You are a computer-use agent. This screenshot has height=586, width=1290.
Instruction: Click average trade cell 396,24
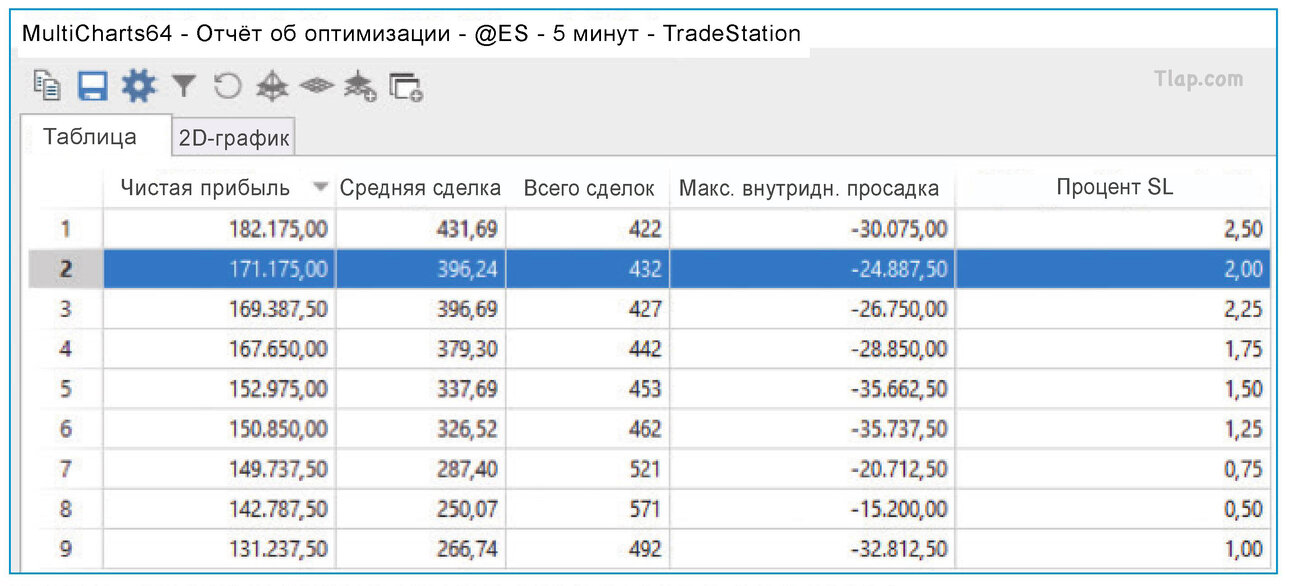[x=421, y=269]
